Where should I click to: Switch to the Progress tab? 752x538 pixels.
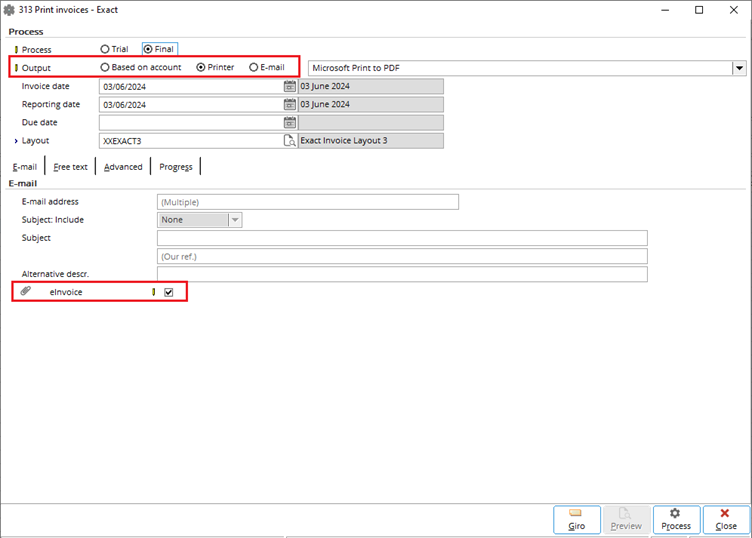click(176, 167)
